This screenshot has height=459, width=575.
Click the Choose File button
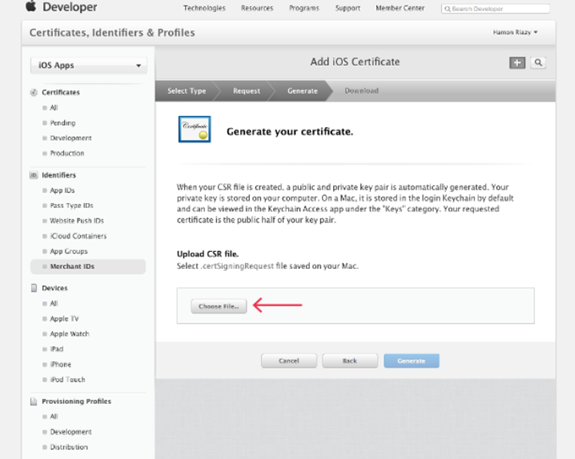[x=219, y=306]
